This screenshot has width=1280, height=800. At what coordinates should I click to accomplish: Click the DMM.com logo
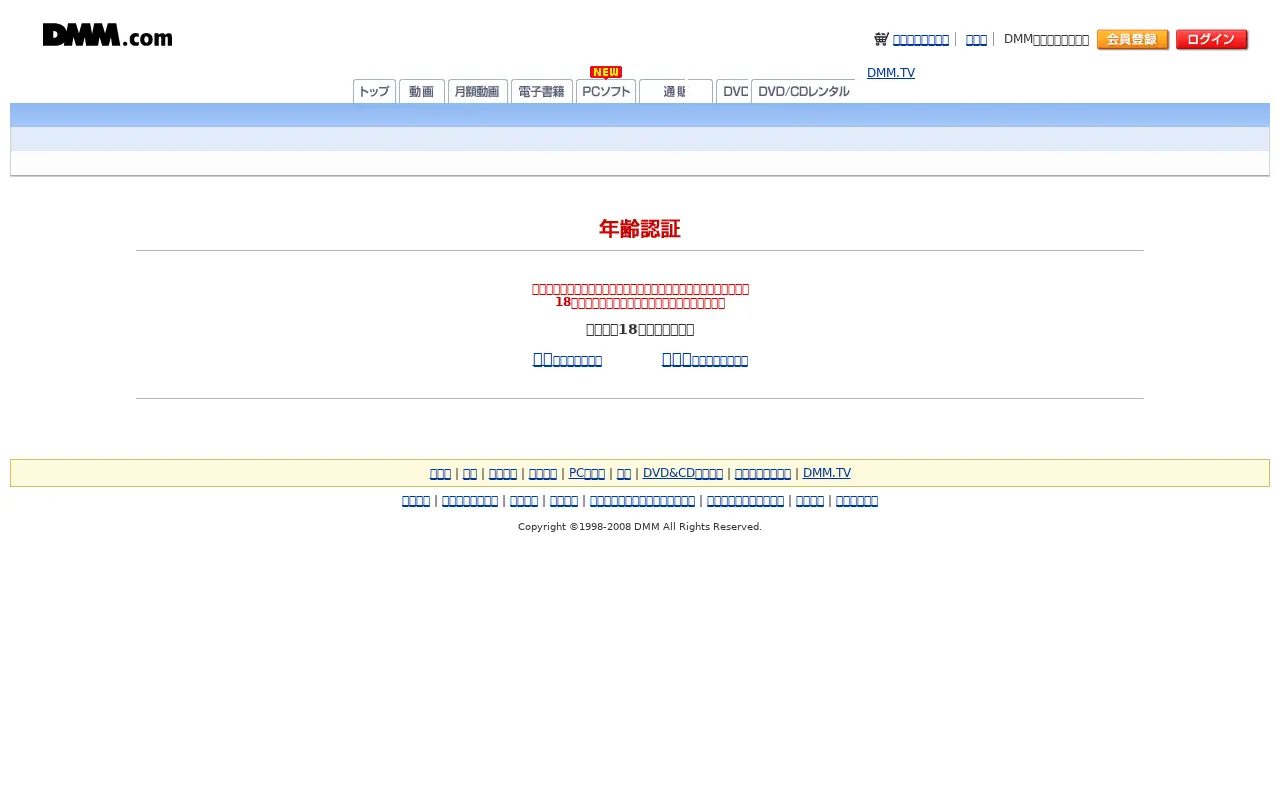point(107,35)
